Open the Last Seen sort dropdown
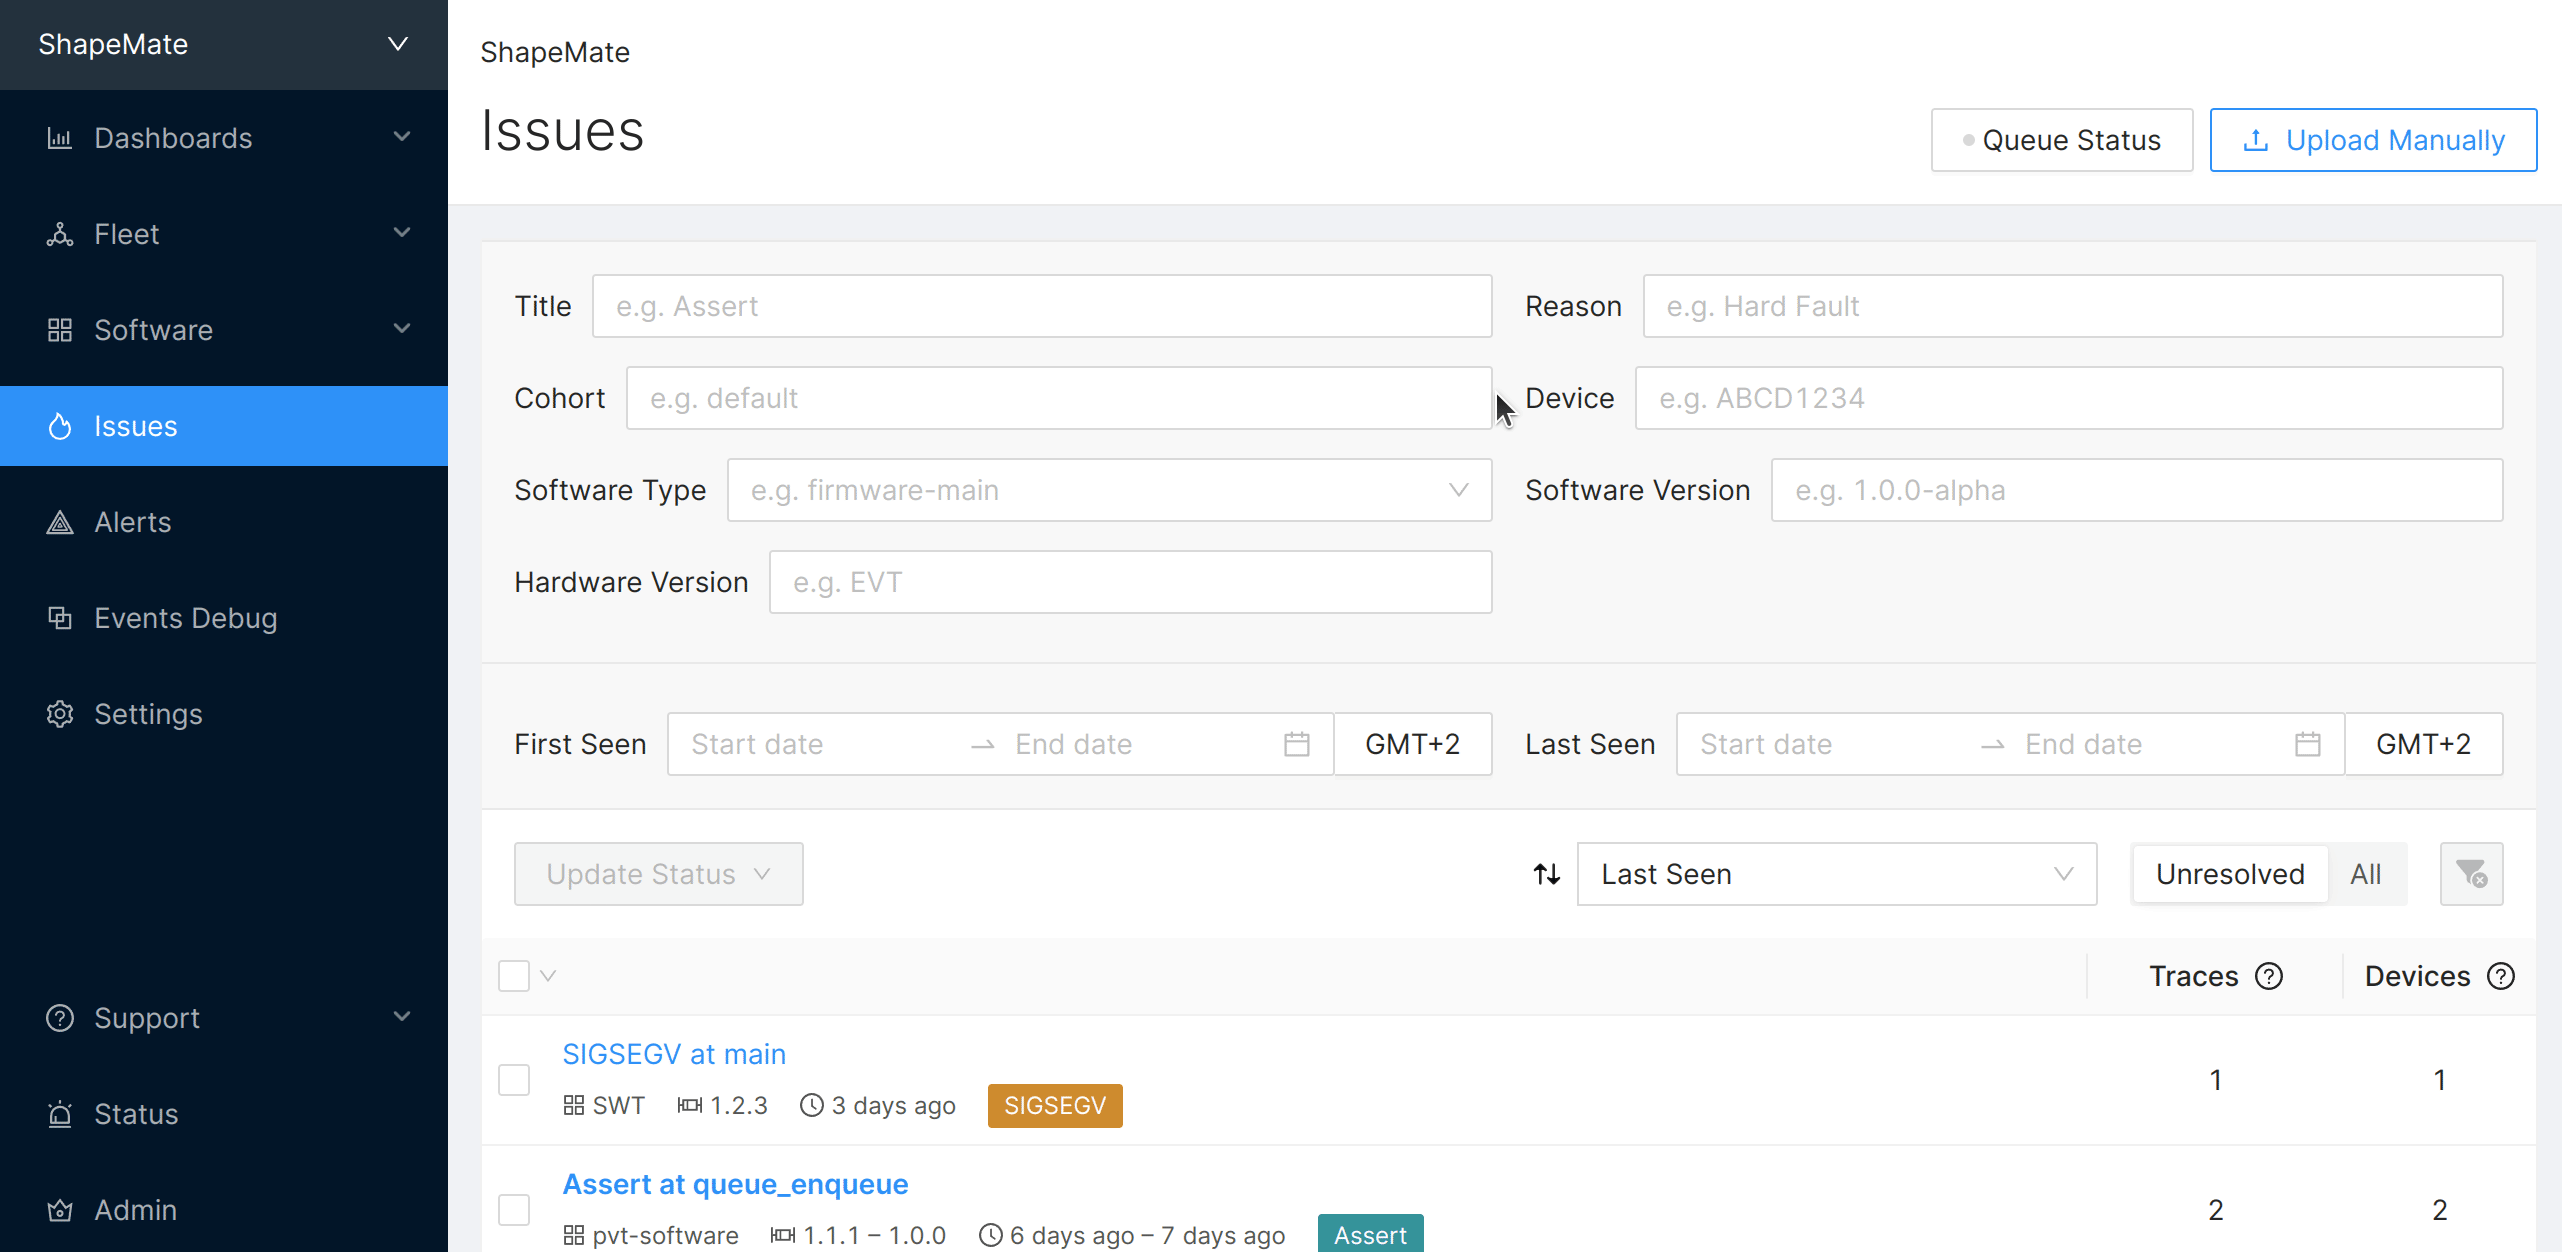2562x1252 pixels. click(1837, 873)
